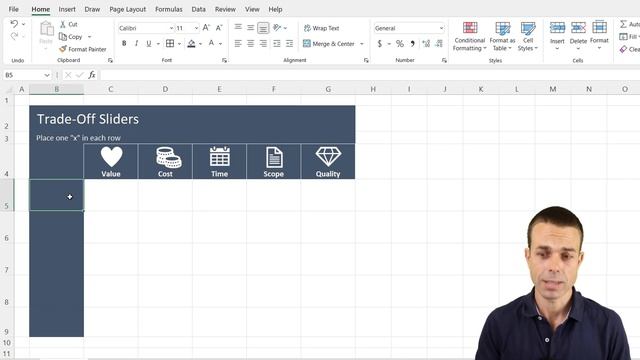
Task: Click Increase Decimal icon
Action: (x=426, y=43)
